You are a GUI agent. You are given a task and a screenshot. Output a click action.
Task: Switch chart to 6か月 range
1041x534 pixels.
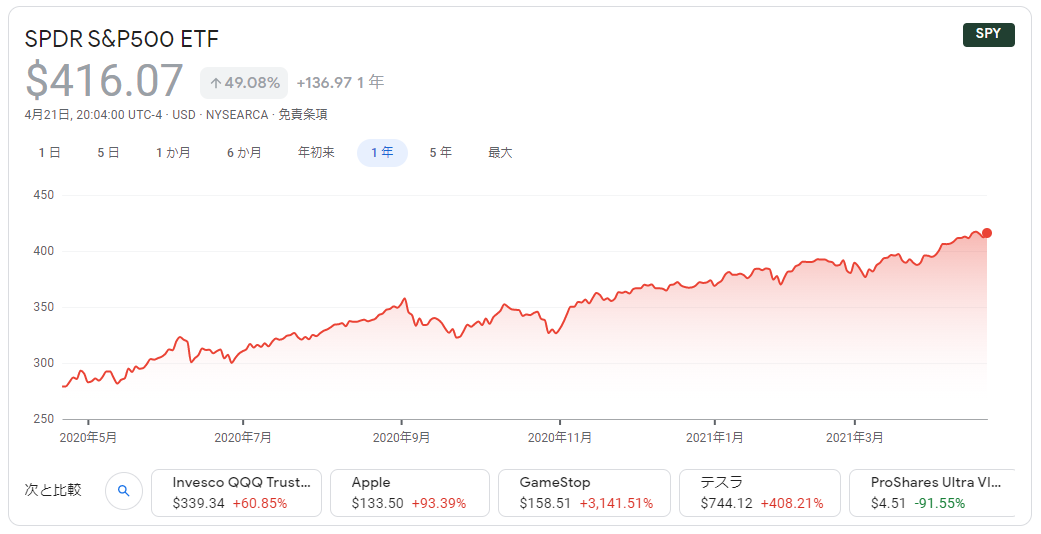[x=244, y=153]
